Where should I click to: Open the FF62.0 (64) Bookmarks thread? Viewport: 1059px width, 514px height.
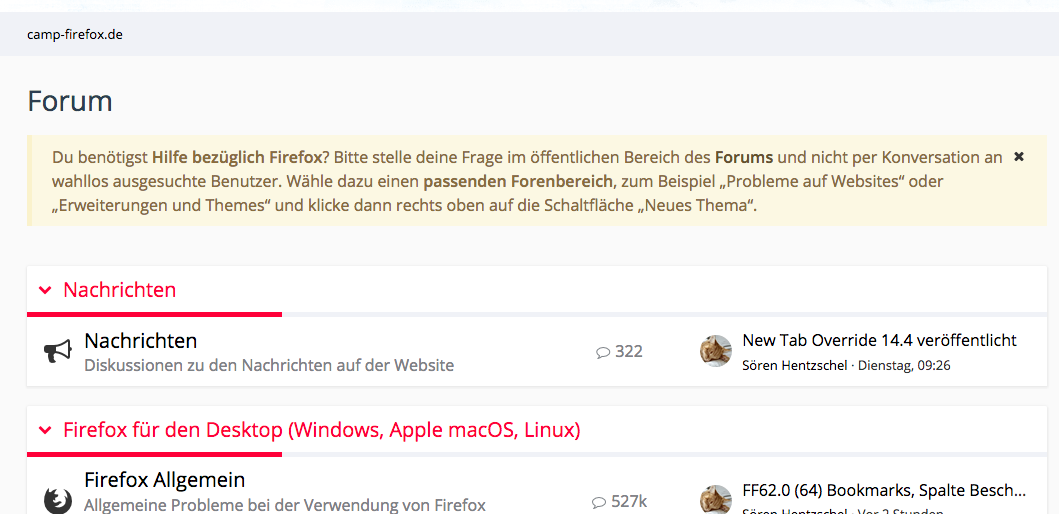(x=884, y=490)
